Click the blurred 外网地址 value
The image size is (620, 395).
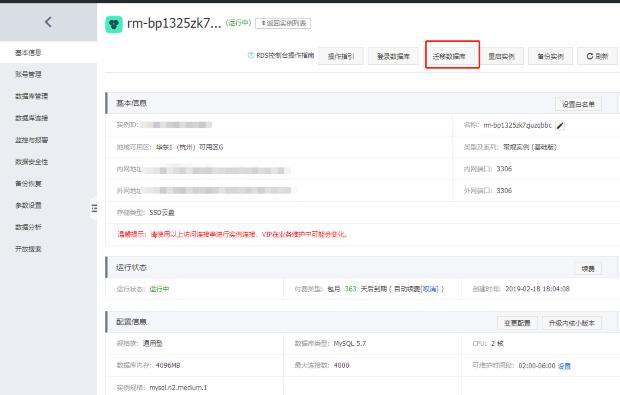218,191
